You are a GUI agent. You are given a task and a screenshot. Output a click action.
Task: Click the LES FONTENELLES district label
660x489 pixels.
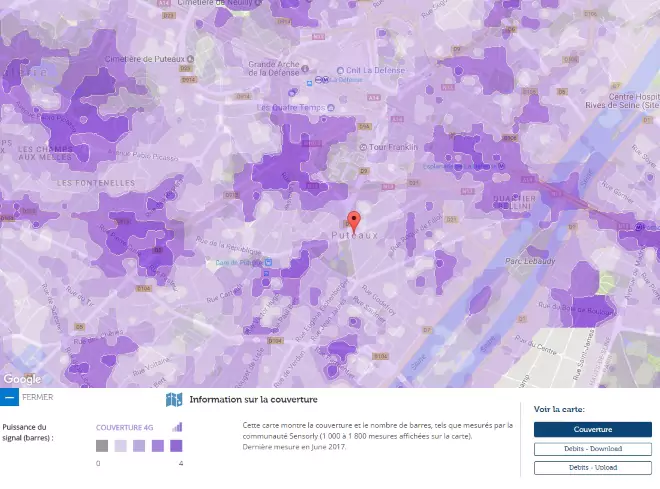tap(96, 183)
